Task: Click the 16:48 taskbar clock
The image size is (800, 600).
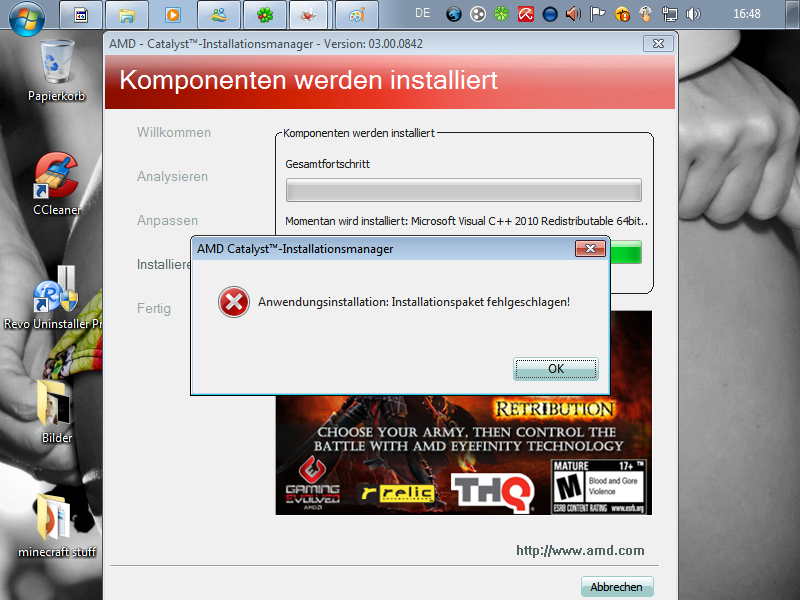Action: tap(746, 14)
